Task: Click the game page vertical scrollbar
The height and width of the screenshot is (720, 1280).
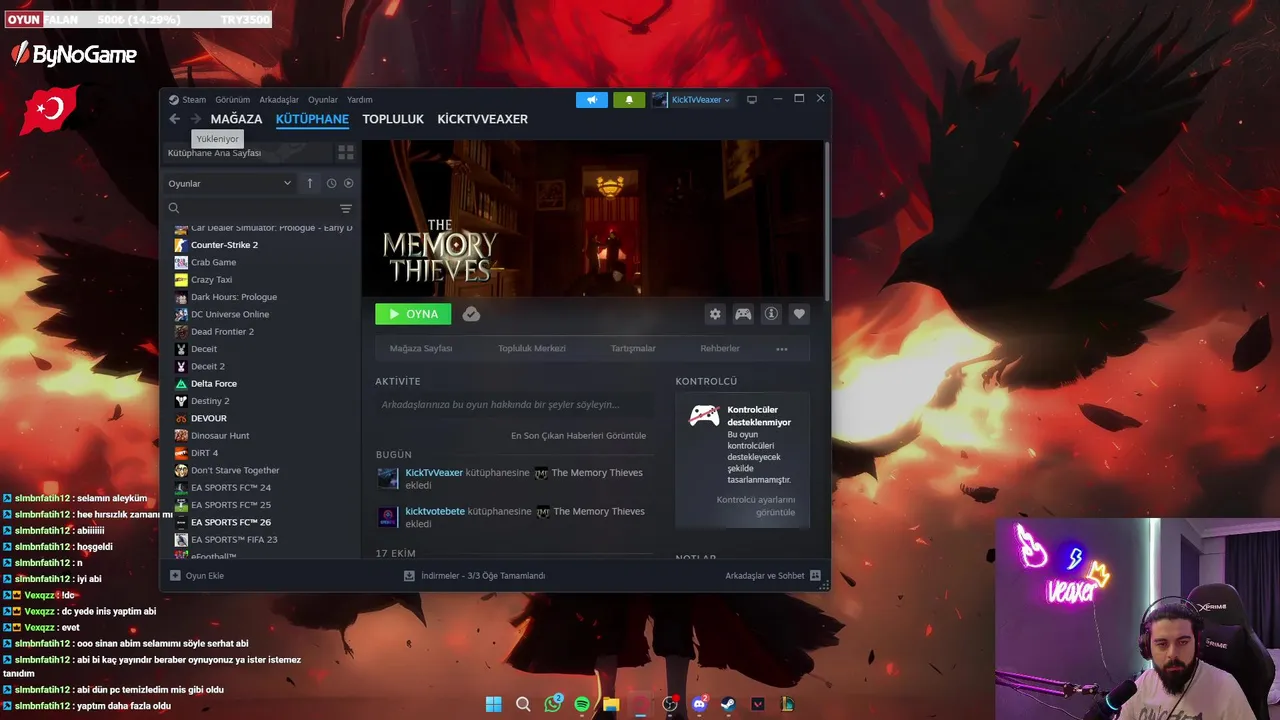Action: (827, 220)
